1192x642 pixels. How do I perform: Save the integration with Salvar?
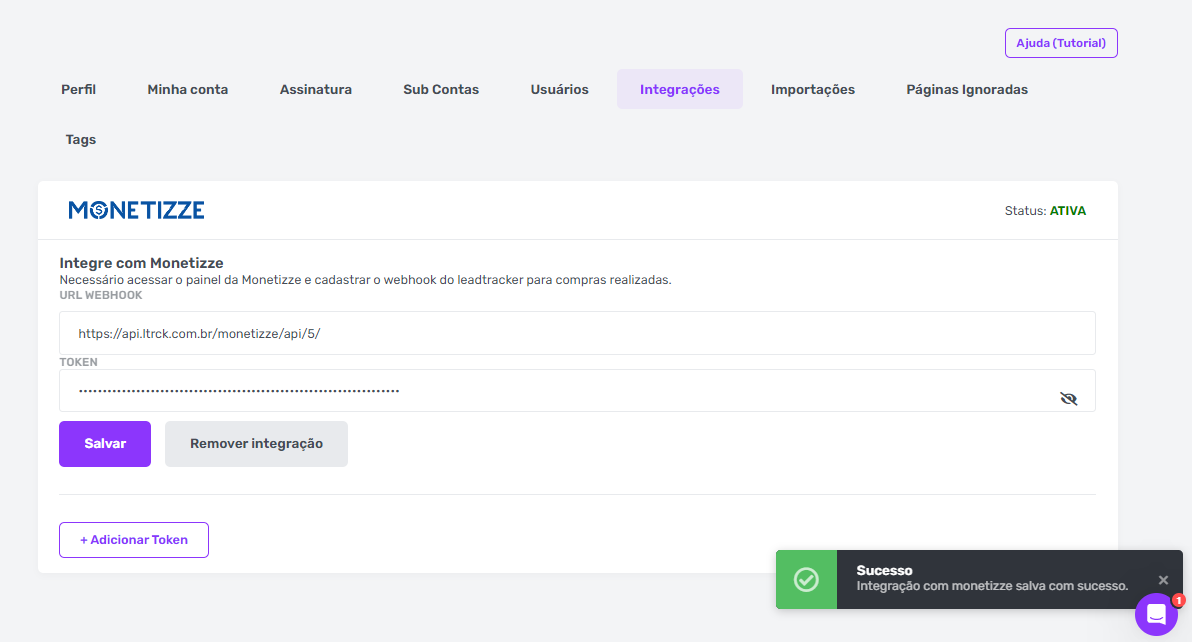105,444
